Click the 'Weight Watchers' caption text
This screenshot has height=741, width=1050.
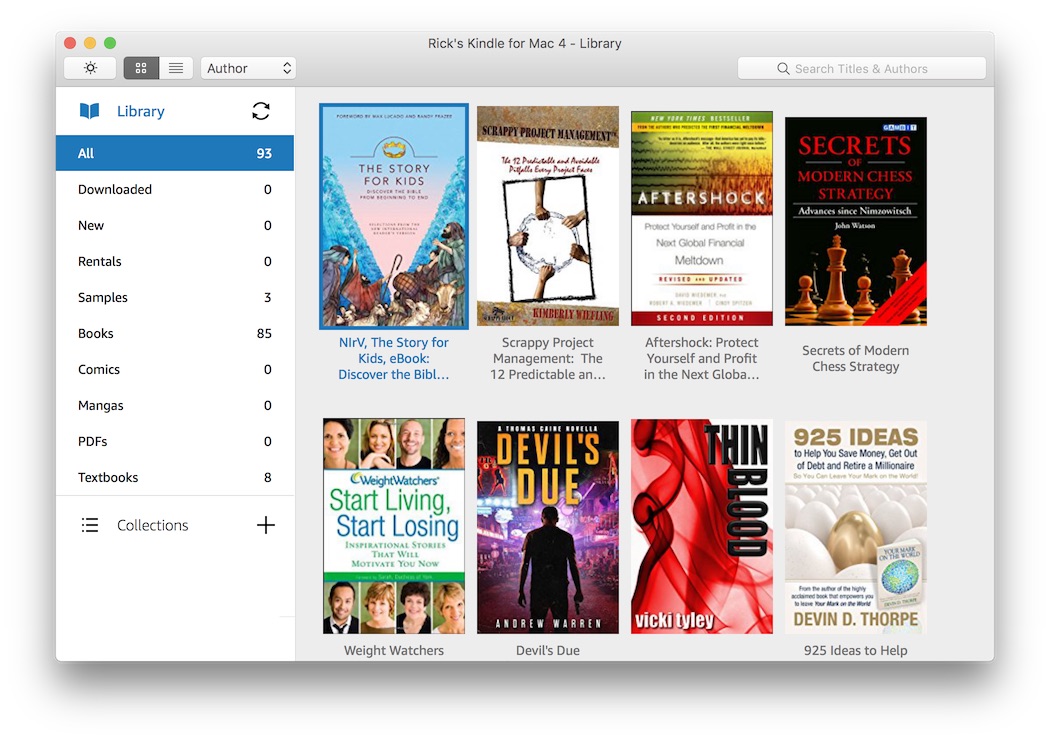pos(394,651)
